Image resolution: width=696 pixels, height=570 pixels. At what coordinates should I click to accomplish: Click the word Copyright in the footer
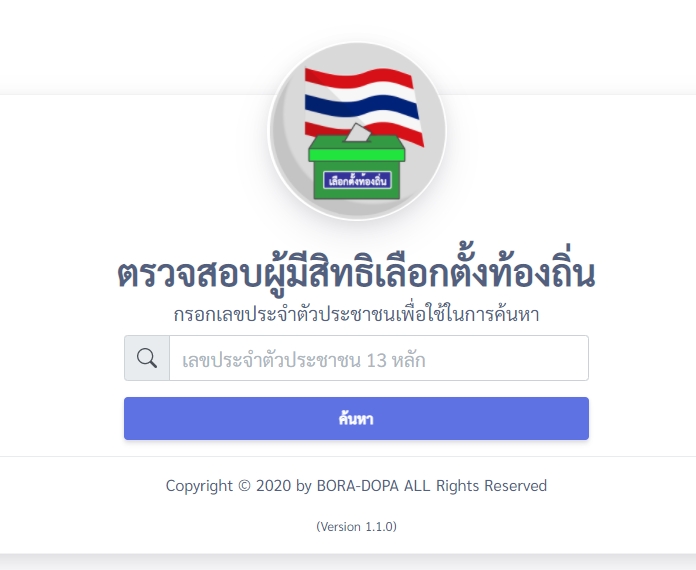199,486
